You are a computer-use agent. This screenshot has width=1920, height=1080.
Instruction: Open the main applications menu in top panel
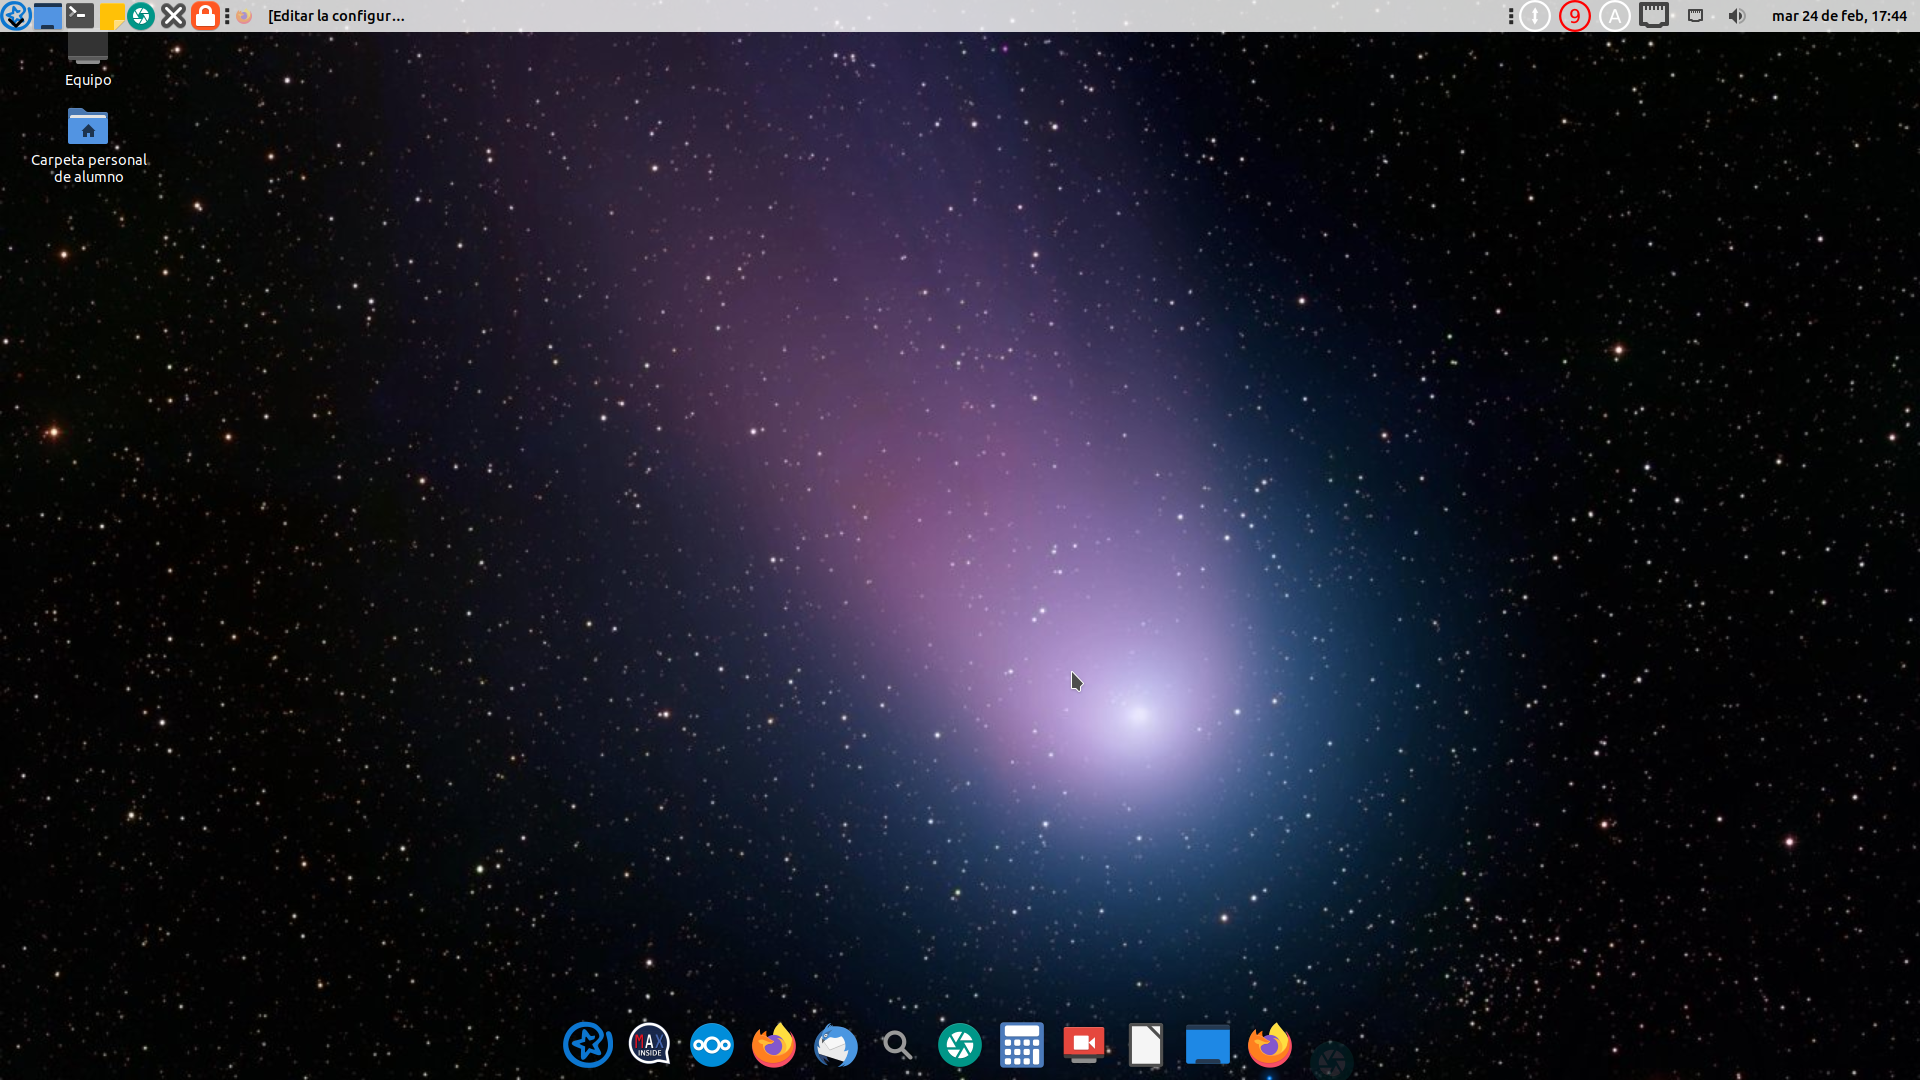tap(15, 16)
